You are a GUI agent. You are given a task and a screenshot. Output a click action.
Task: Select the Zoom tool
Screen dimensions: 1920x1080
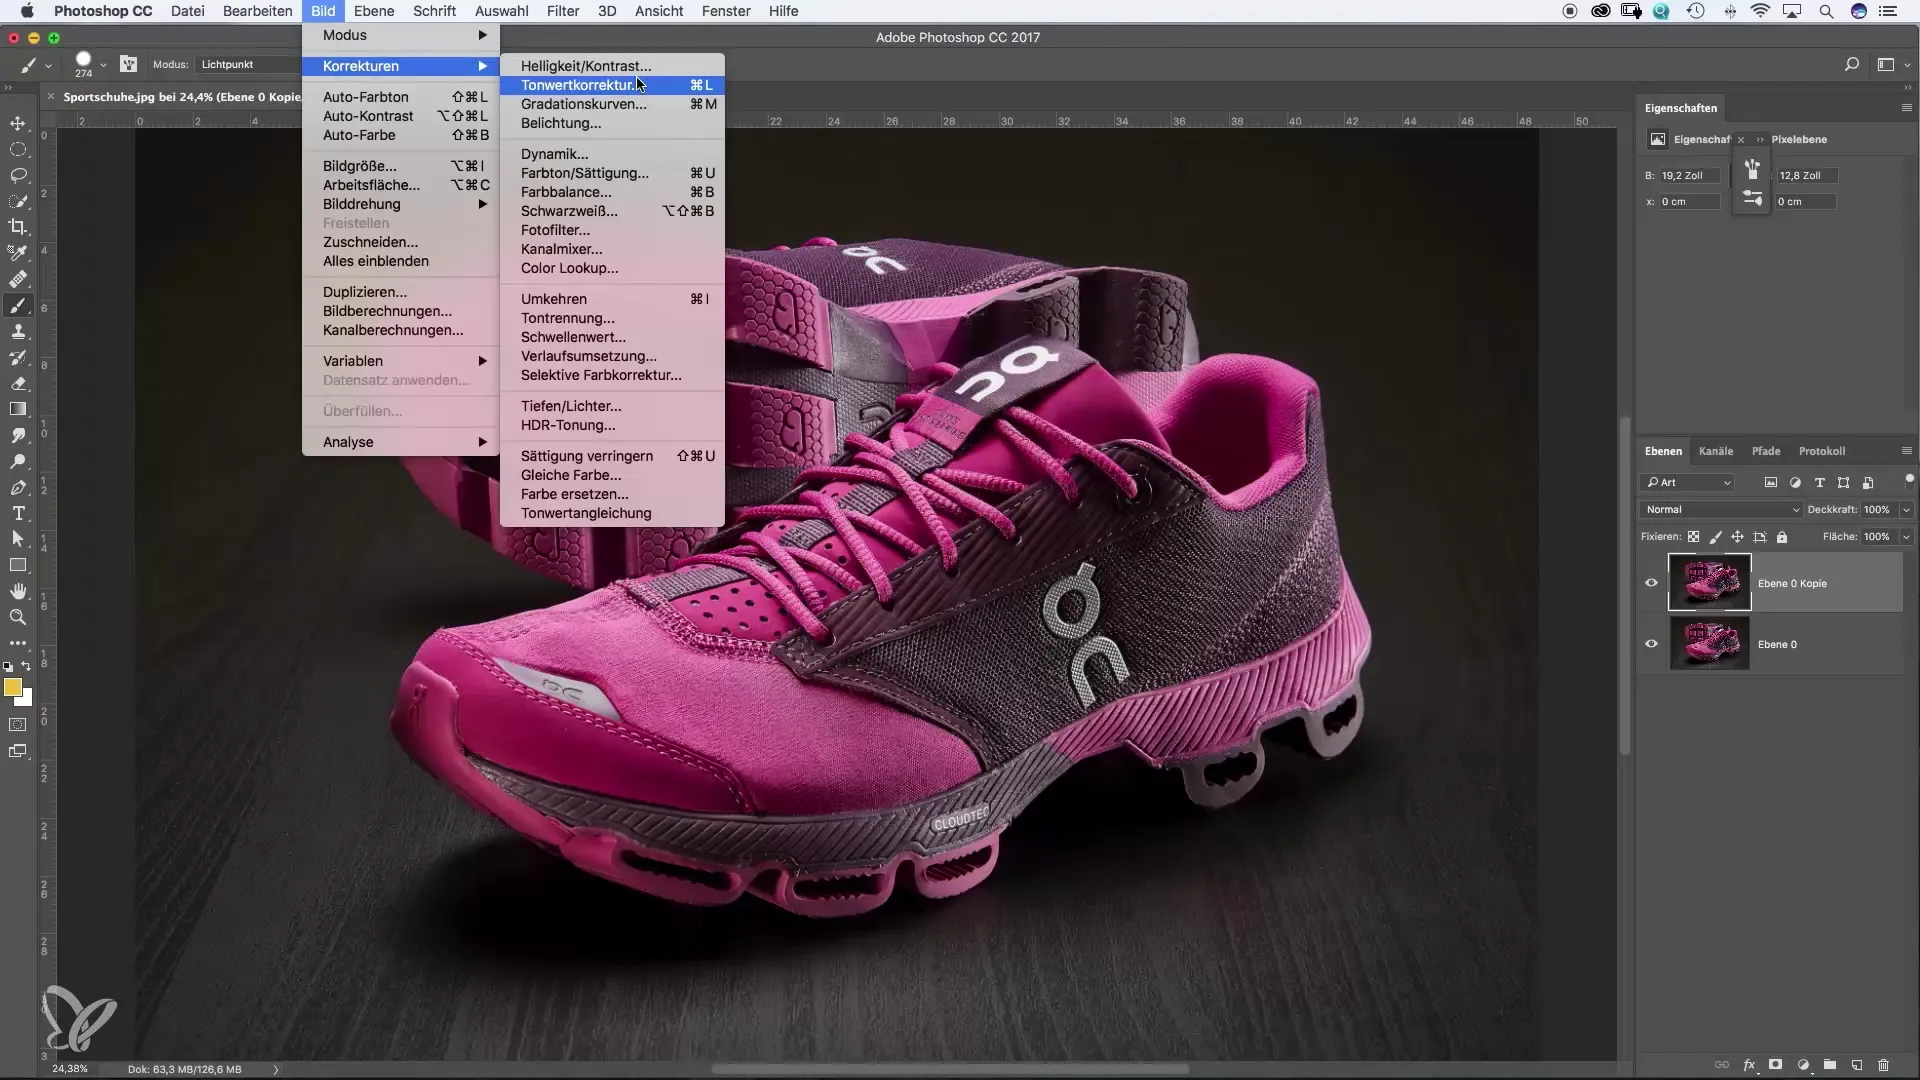[18, 617]
